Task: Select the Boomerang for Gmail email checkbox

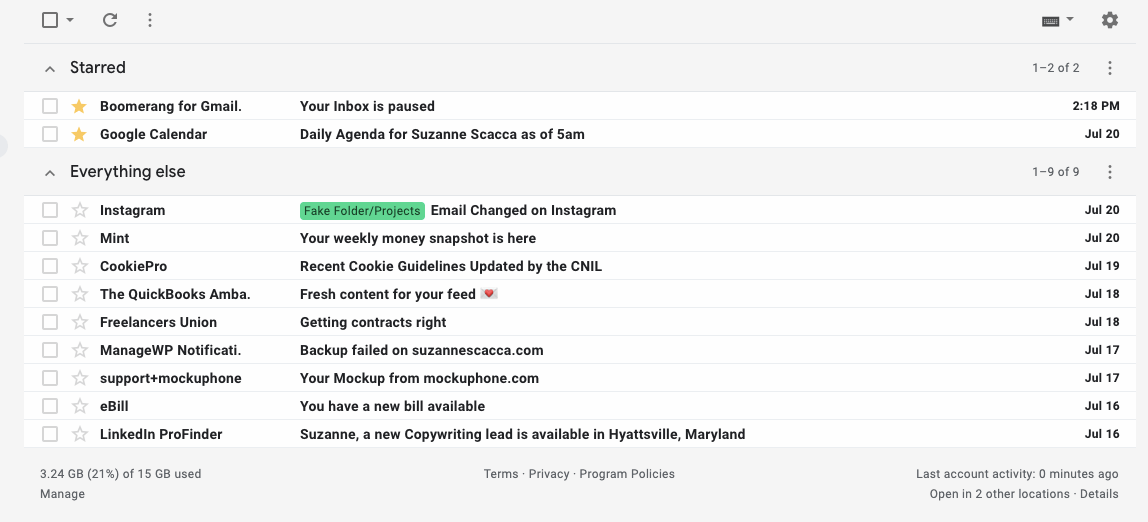Action: point(50,106)
